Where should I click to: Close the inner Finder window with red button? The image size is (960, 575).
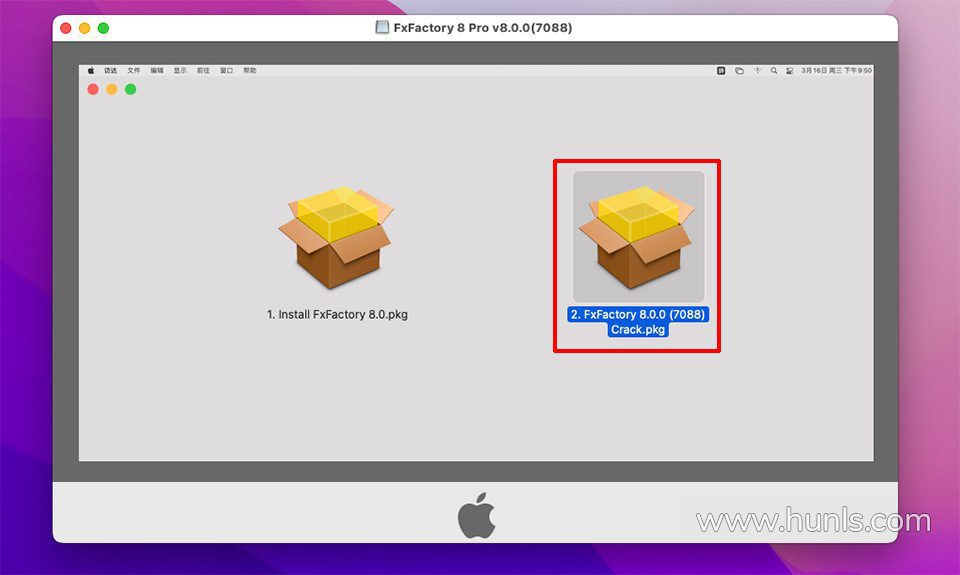tap(93, 89)
